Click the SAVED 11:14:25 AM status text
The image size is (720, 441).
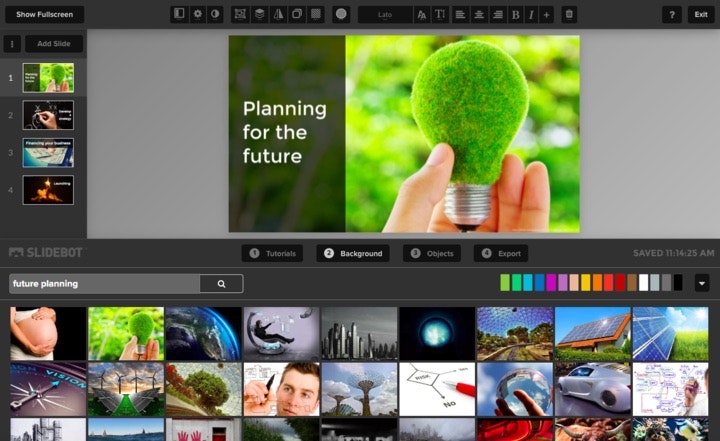[674, 253]
